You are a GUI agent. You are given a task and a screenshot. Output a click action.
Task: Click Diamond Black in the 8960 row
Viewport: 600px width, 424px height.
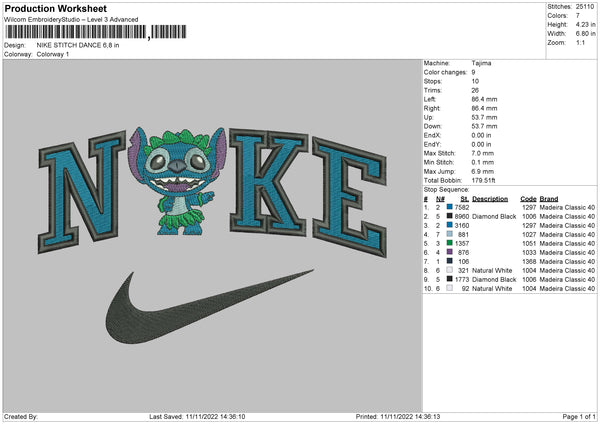(x=494, y=217)
